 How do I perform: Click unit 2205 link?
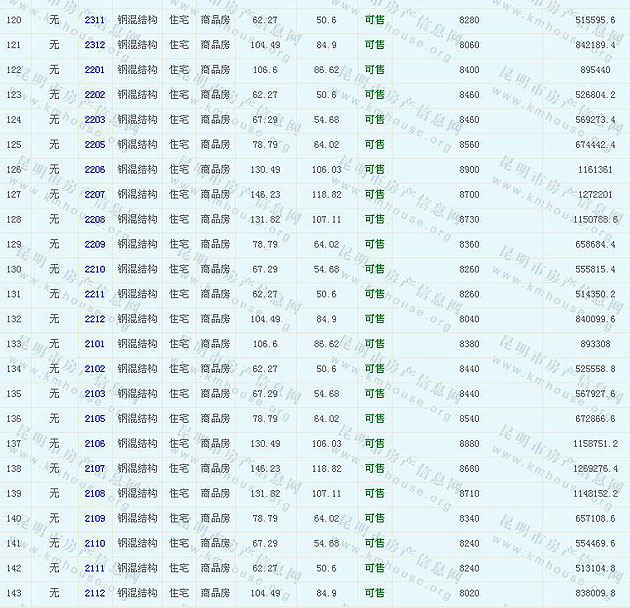(x=94, y=145)
